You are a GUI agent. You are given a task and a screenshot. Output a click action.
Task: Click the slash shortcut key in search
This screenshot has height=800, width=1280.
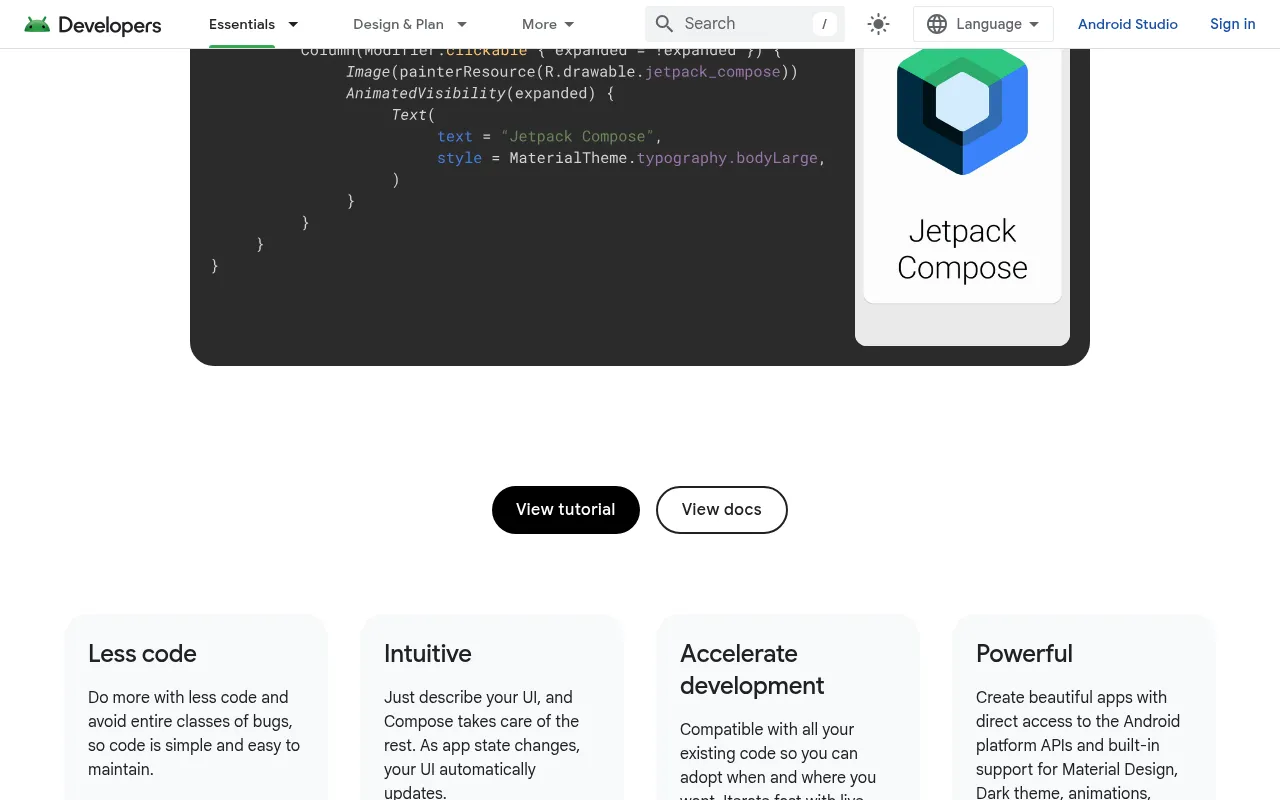[825, 24]
